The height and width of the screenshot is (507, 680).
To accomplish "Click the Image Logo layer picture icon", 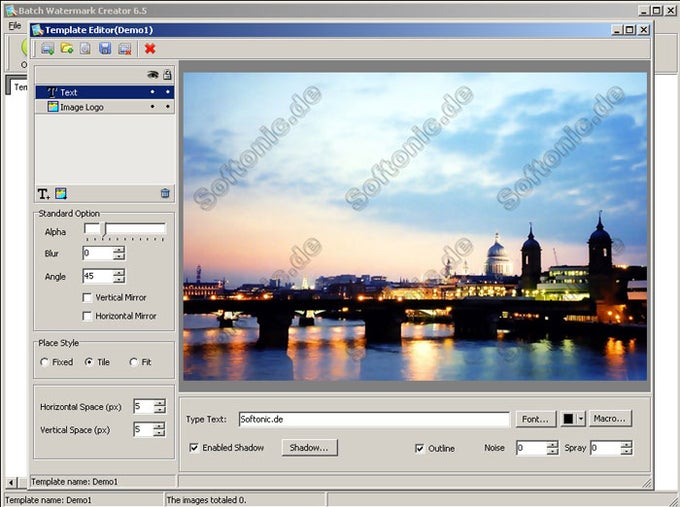I will click(x=53, y=107).
